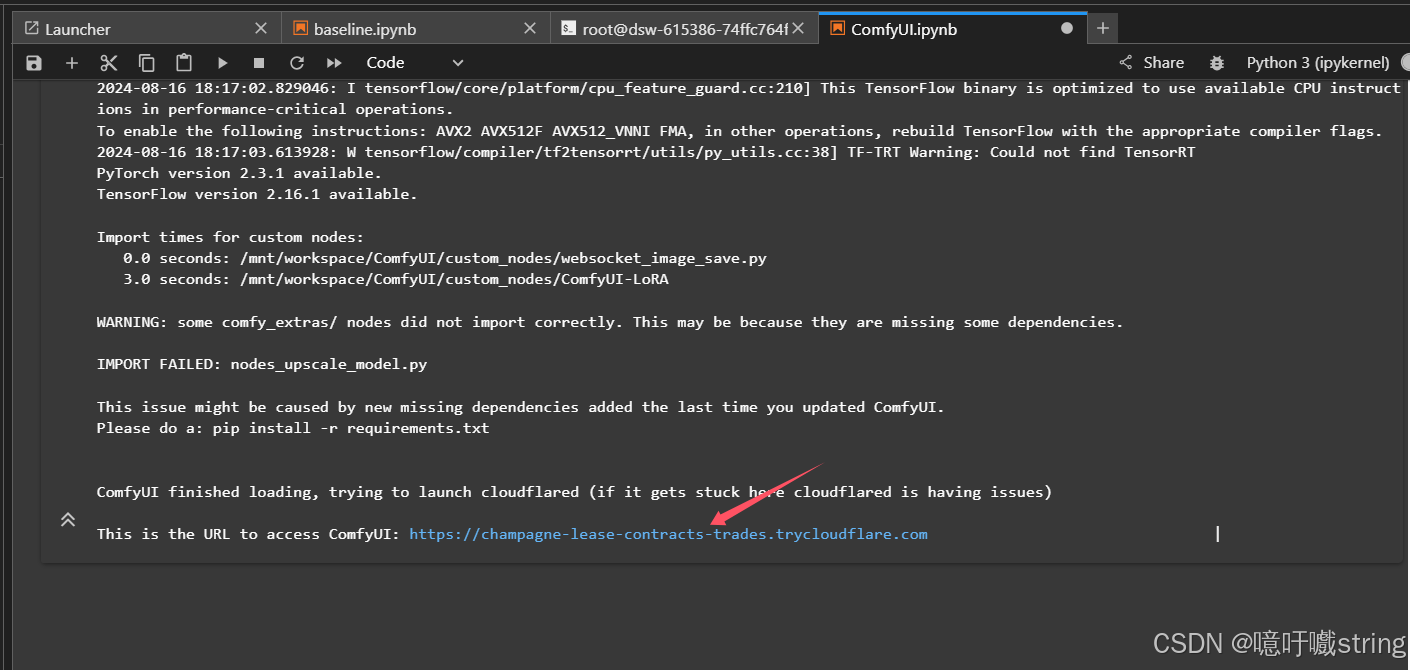Click the websocket_image_save.py path line
The image size is (1410, 670).
click(x=445, y=258)
